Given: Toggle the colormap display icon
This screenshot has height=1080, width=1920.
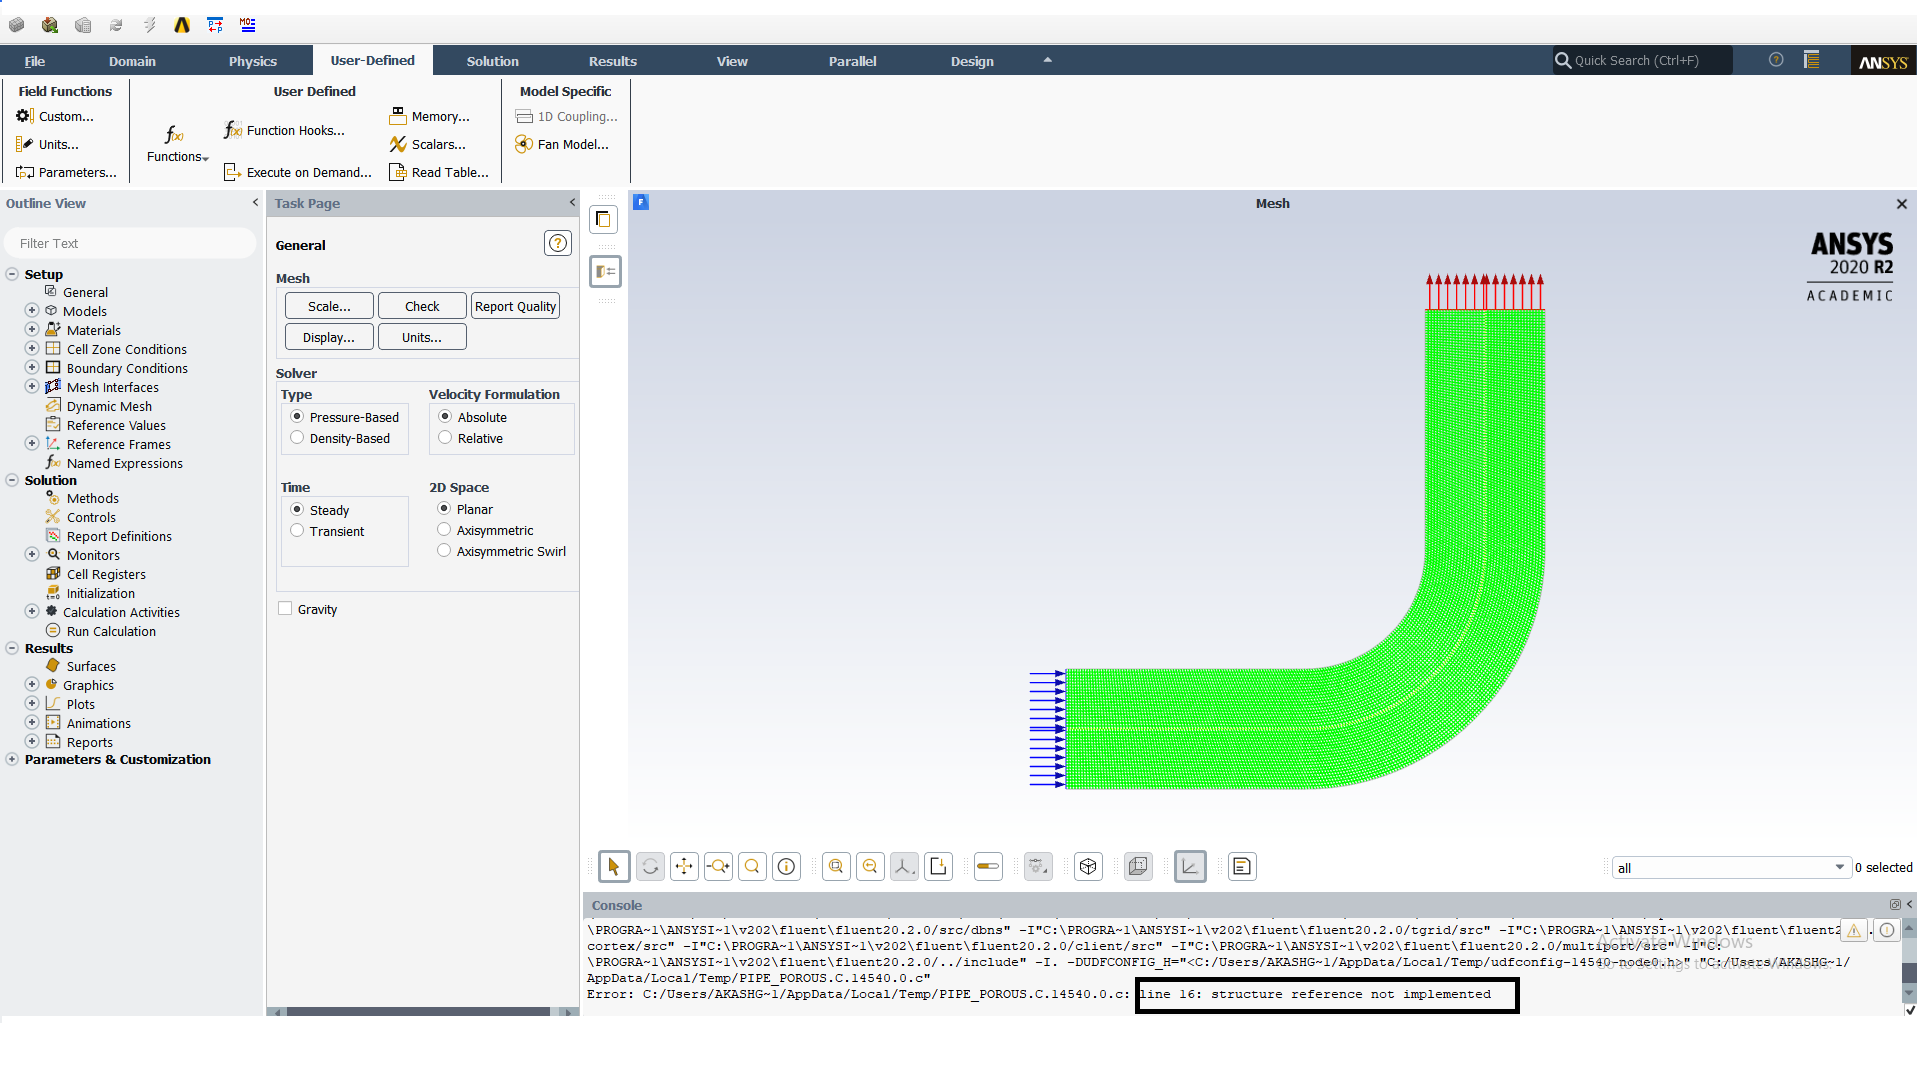Looking at the screenshot, I should tap(988, 867).
